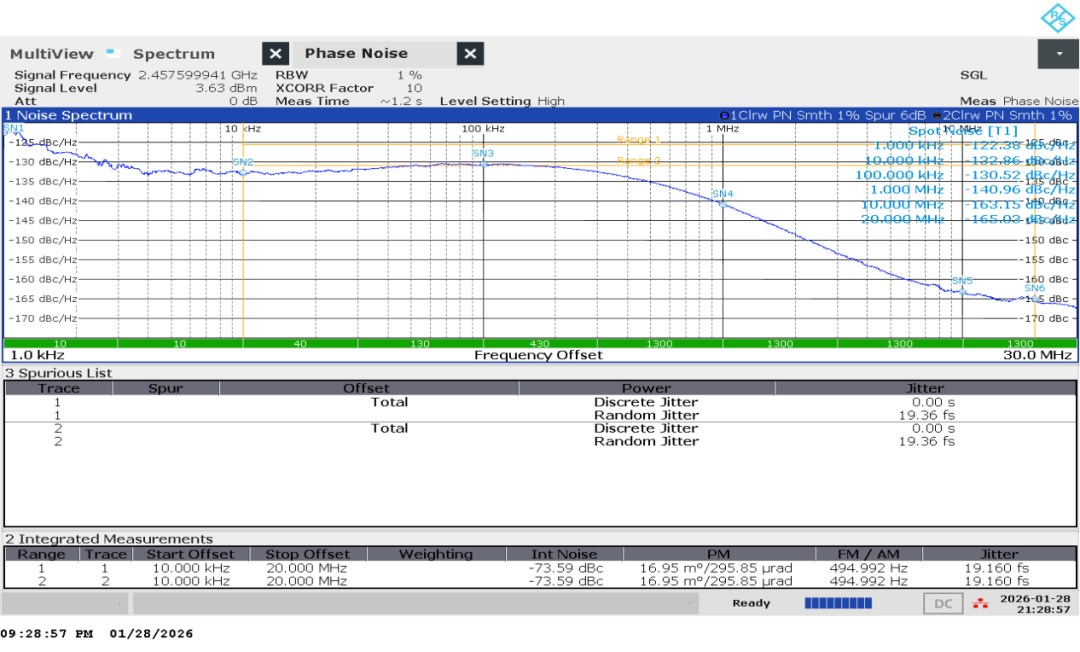
Task: Select the SN6 spot noise marker
Action: [1035, 288]
